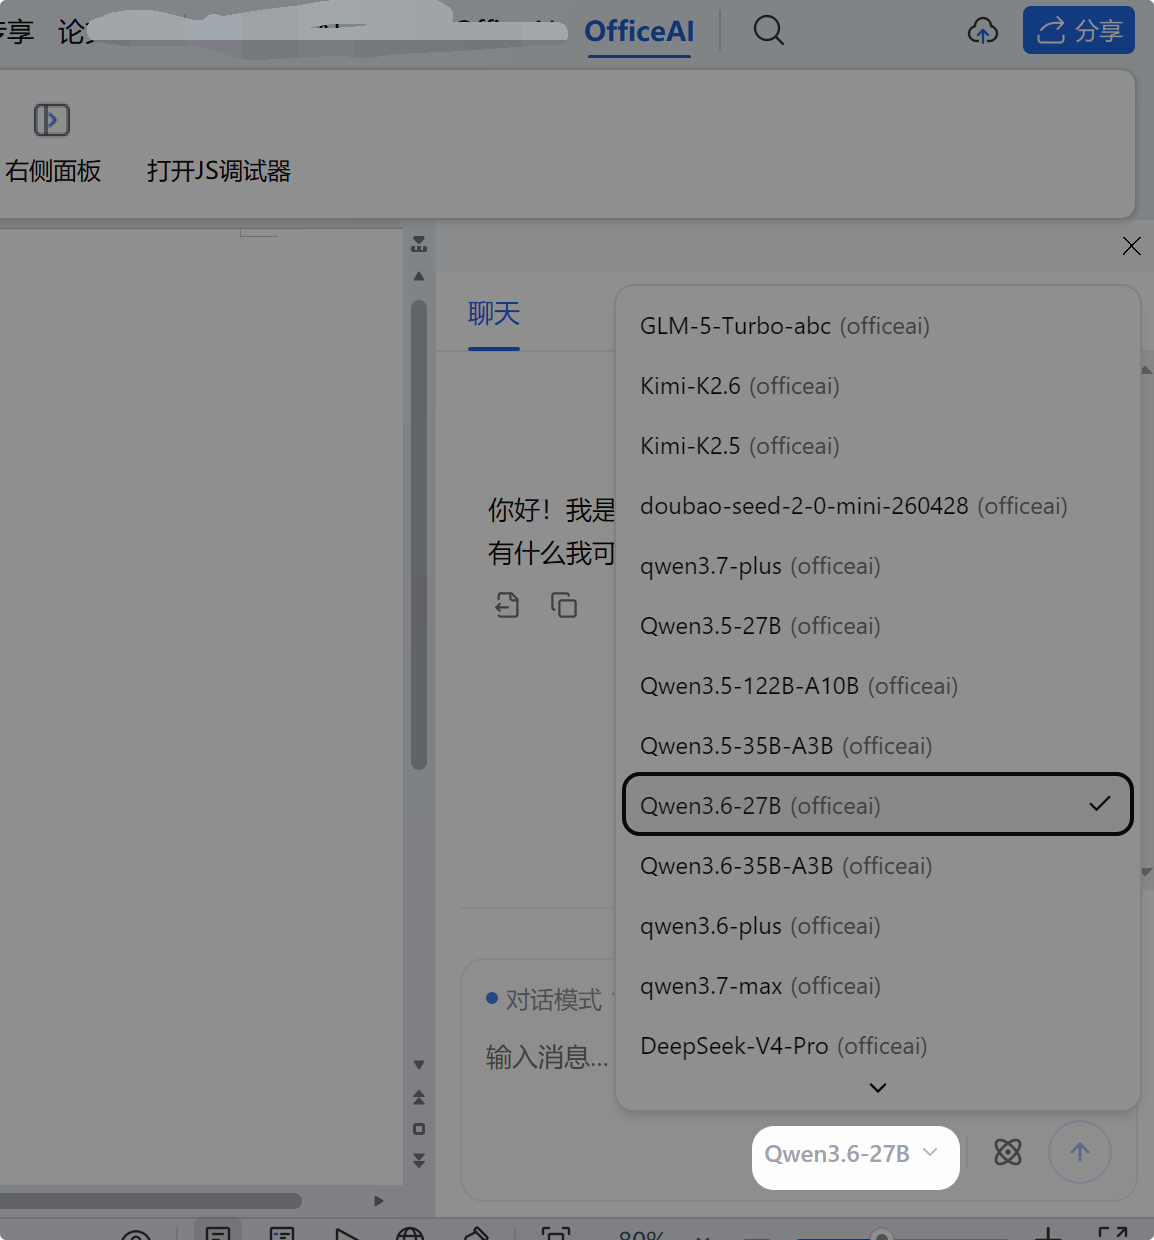
Task: Switch to the 聊天 tab
Action: [x=494, y=314]
